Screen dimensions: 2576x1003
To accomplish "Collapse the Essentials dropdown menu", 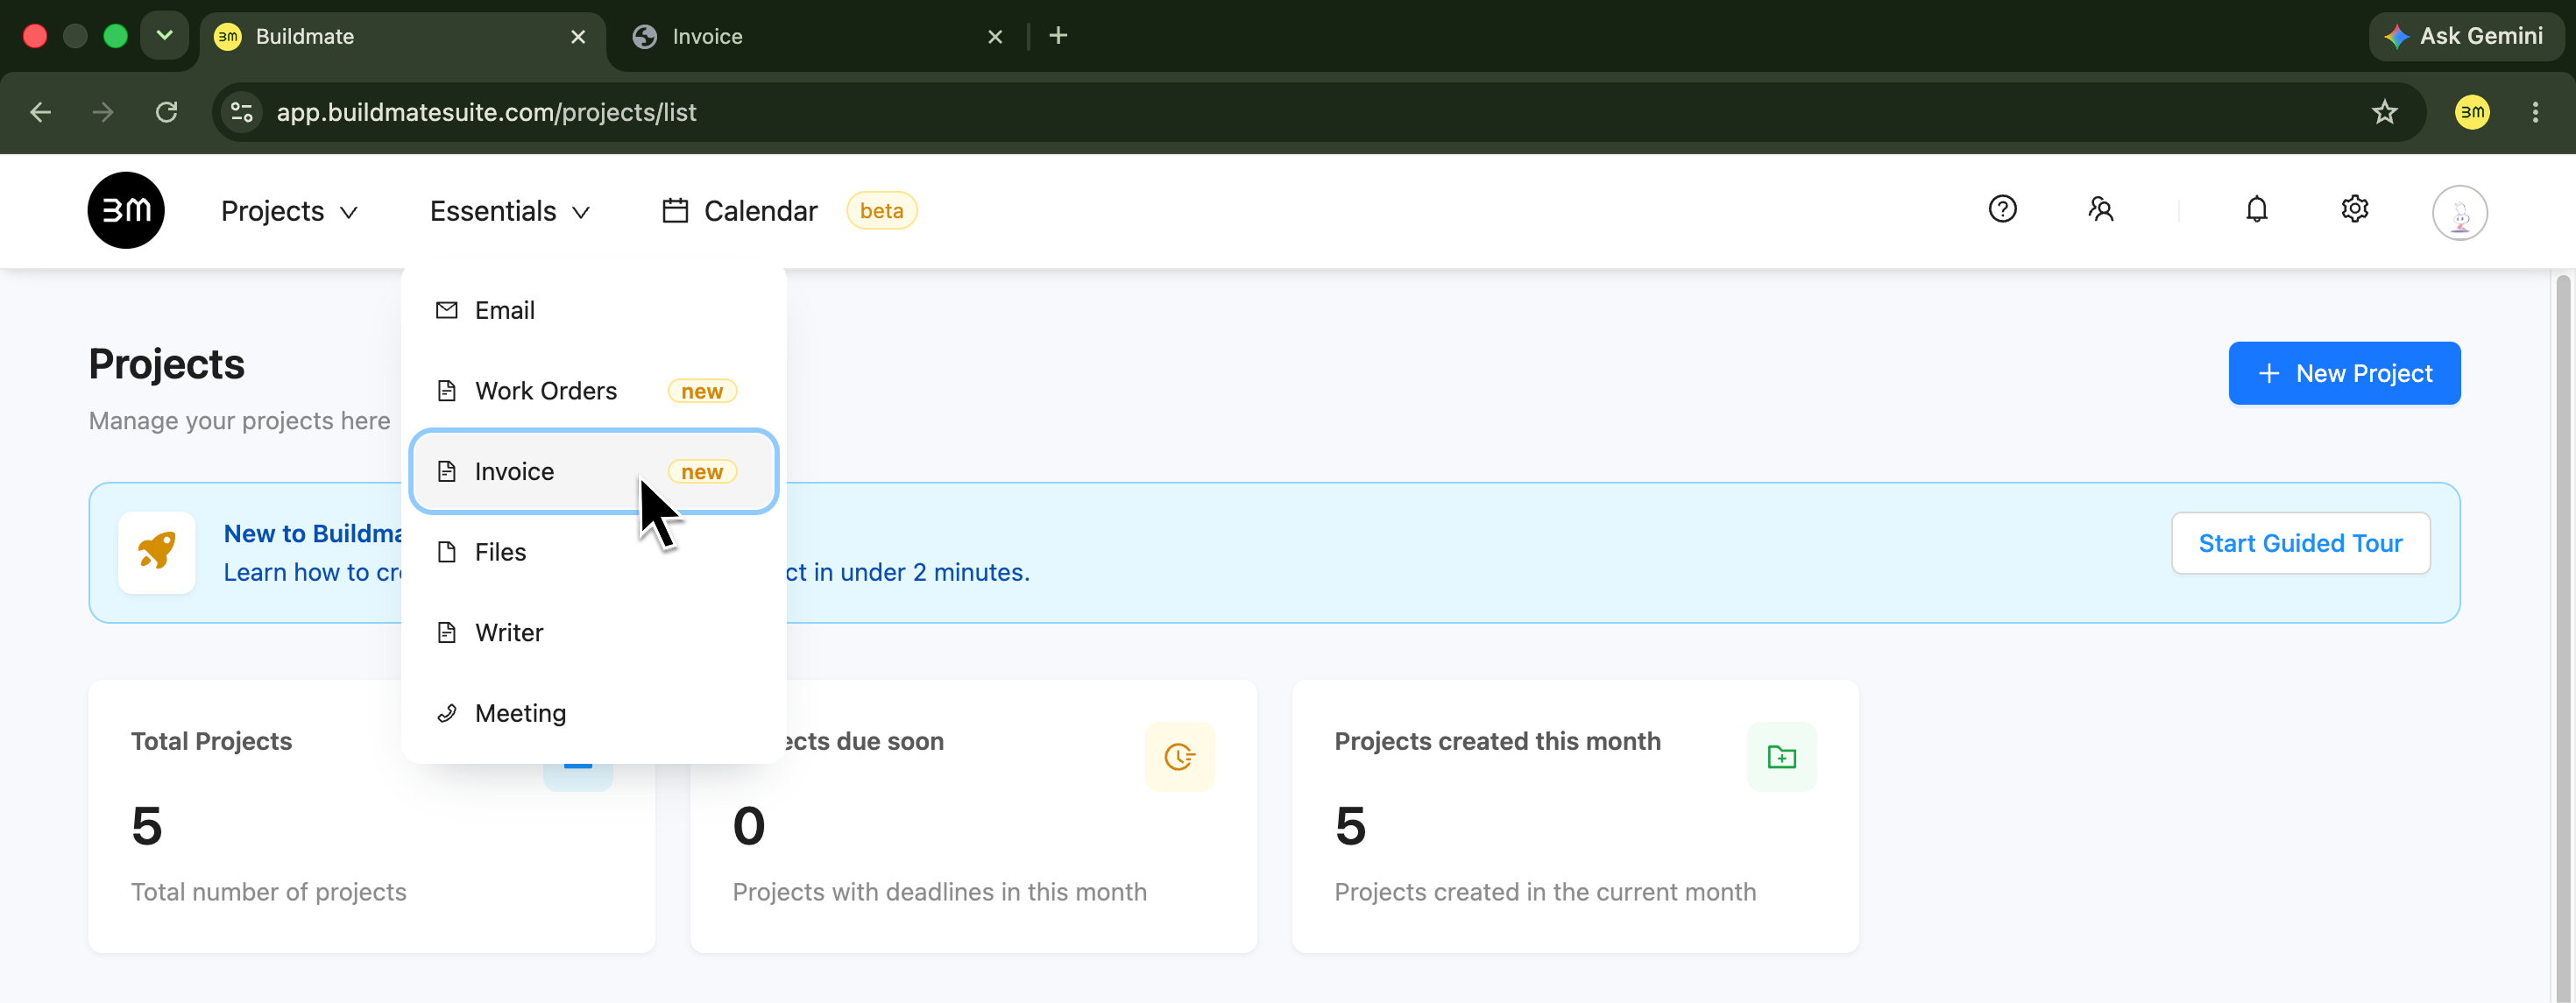I will [510, 211].
